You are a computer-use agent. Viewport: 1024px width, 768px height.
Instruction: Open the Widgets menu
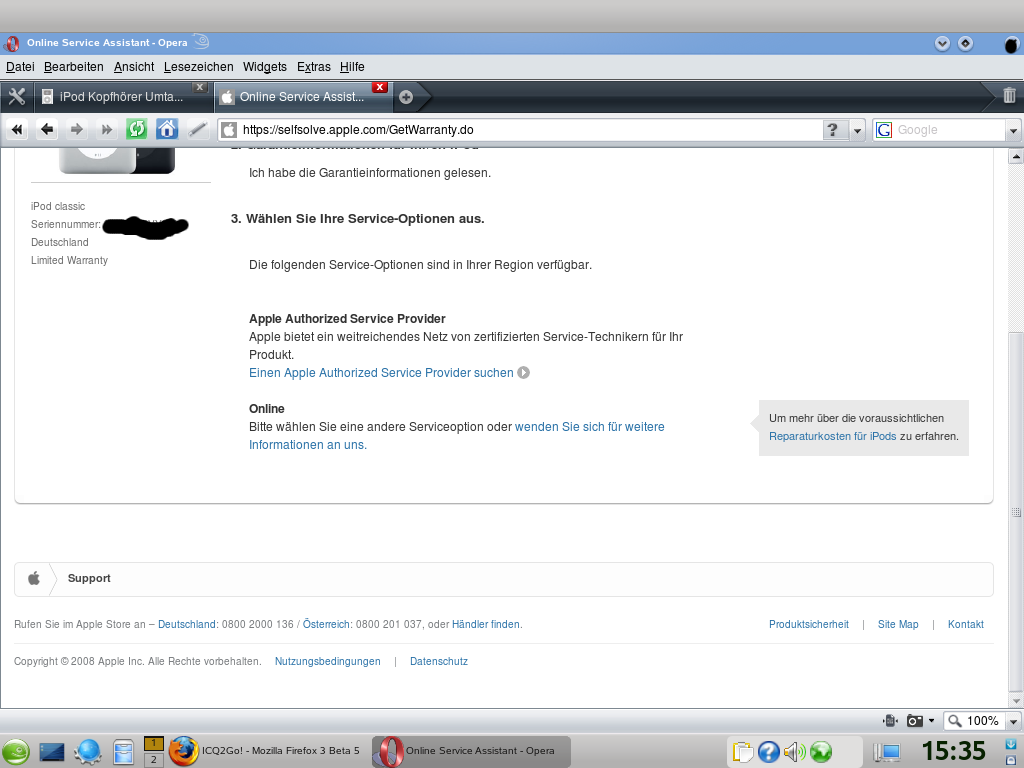[x=264, y=67]
